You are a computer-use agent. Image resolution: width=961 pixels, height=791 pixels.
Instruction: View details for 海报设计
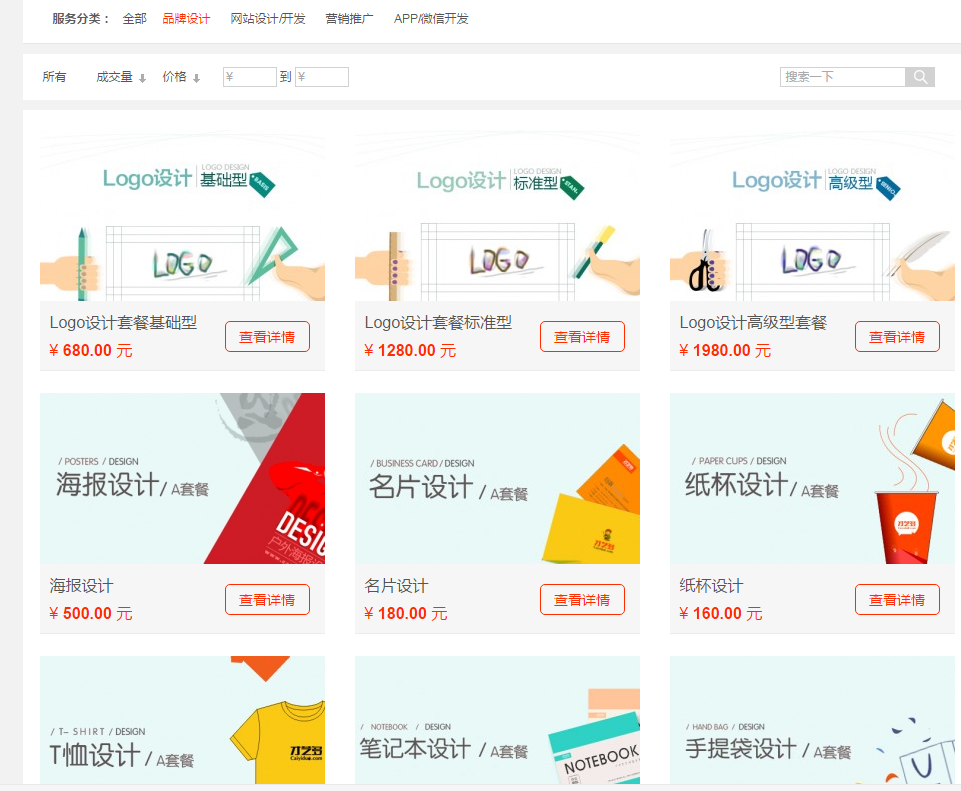point(267,599)
